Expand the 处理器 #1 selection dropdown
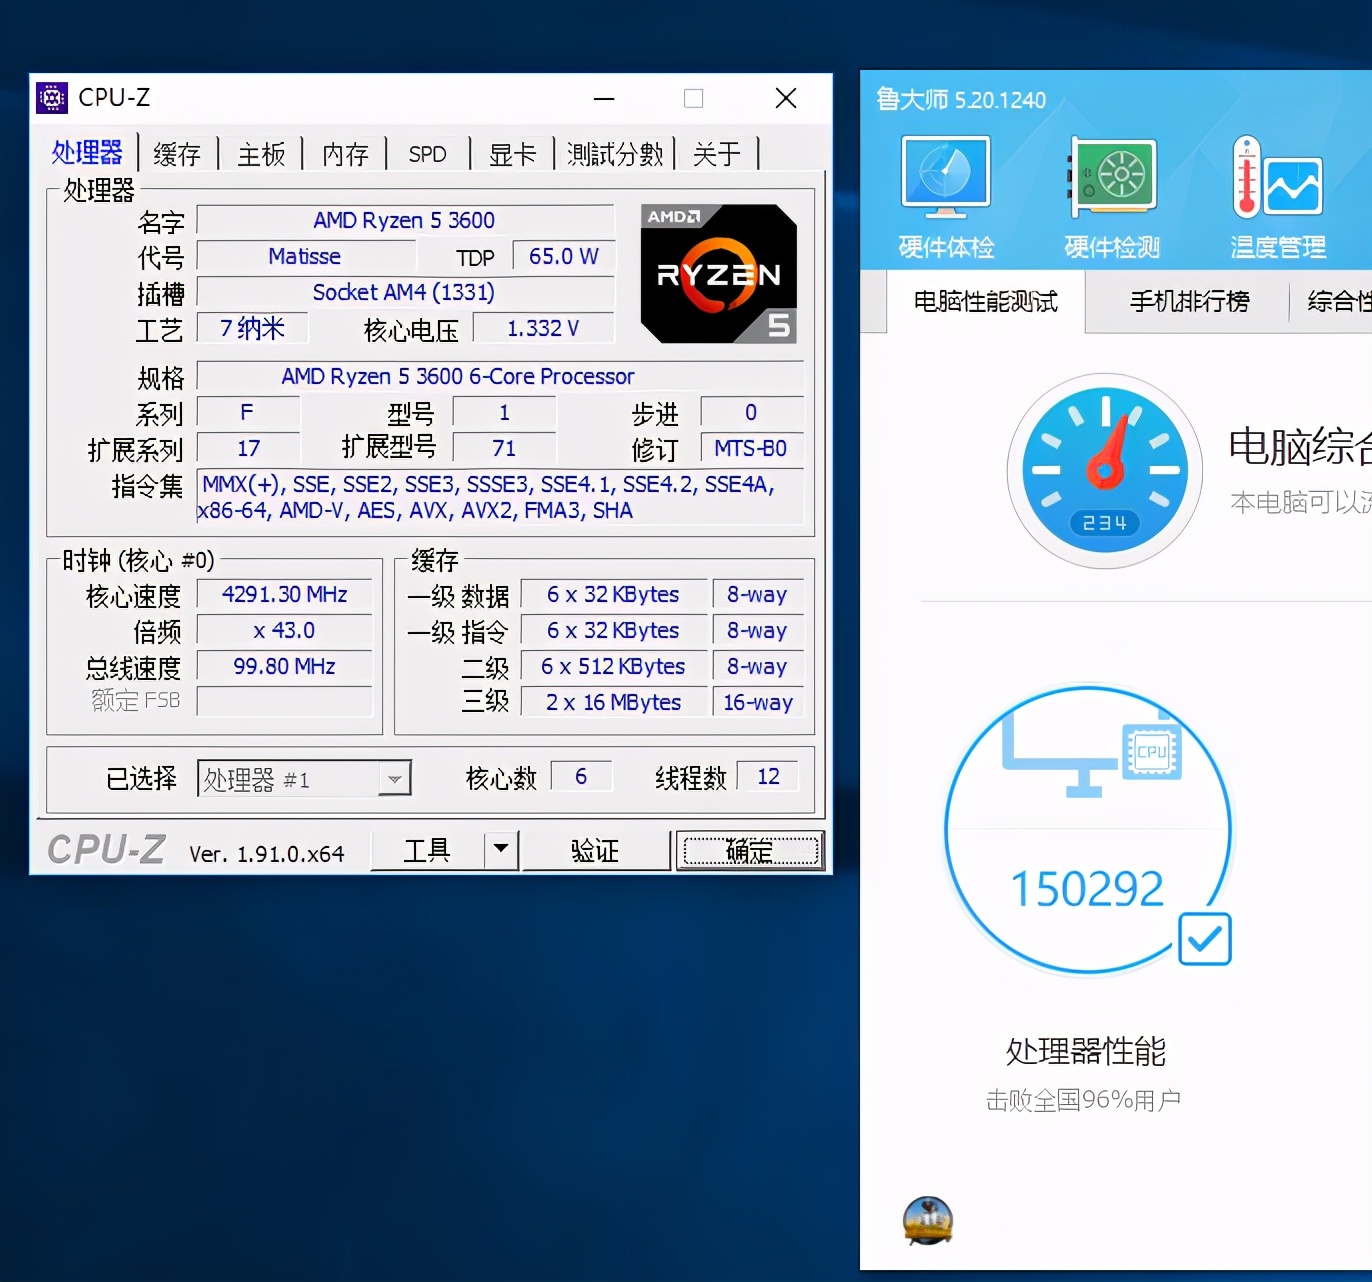This screenshot has height=1282, width=1372. [395, 779]
